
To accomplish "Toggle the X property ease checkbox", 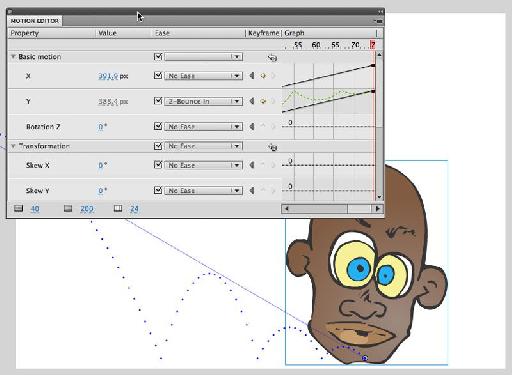I will point(158,75).
